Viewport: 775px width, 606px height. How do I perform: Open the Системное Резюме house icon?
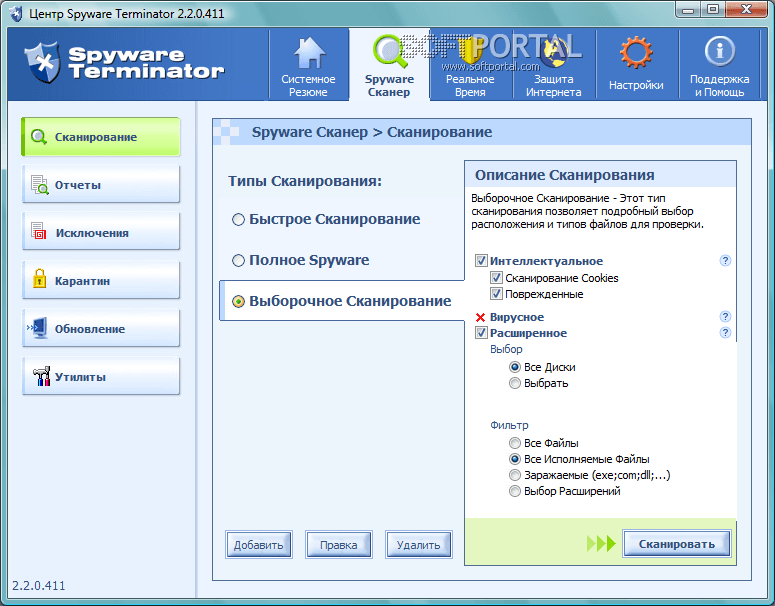(309, 52)
